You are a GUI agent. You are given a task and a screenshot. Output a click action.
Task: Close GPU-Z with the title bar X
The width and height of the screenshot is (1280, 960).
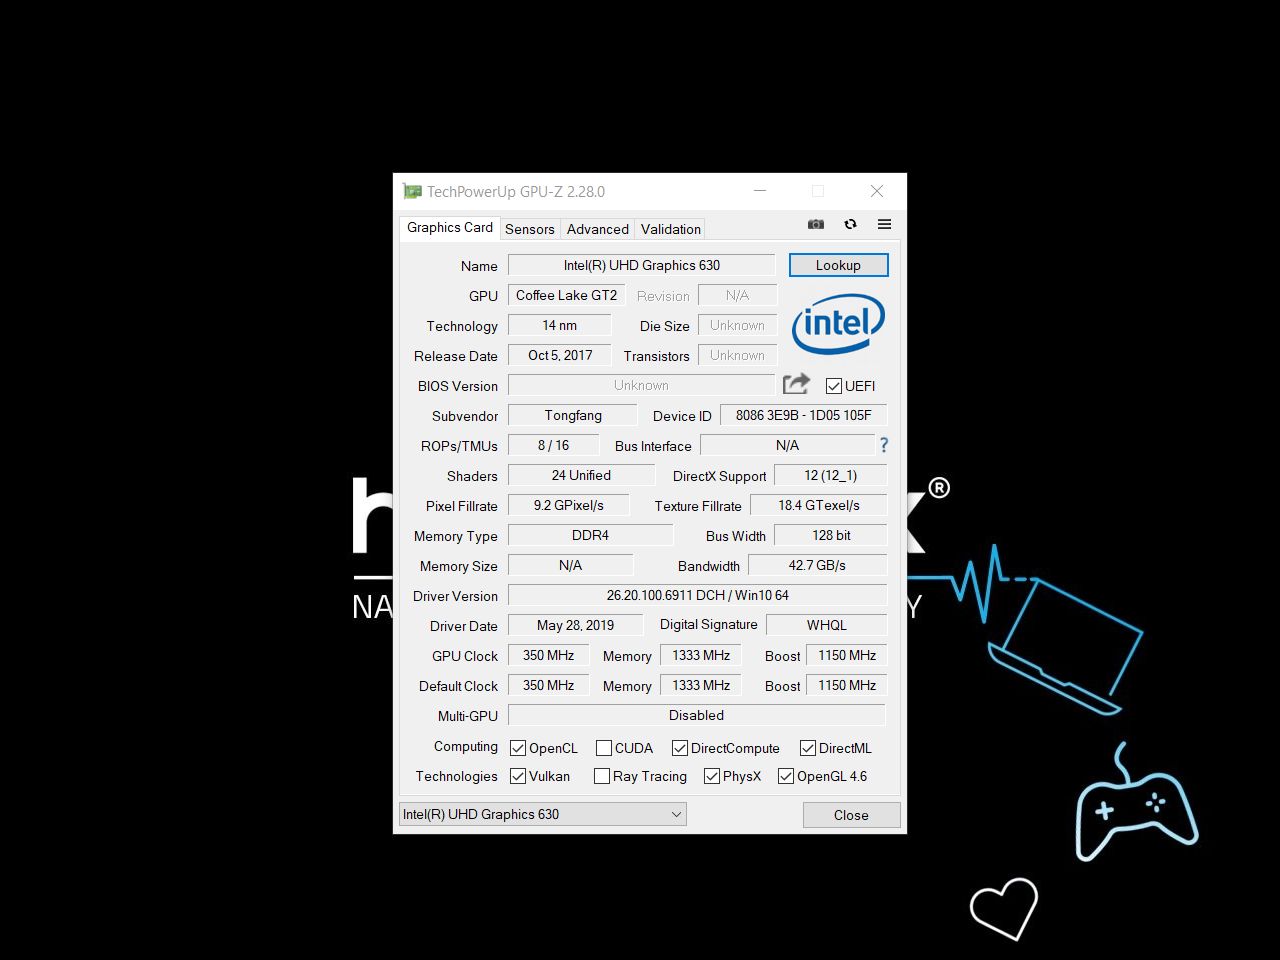[x=877, y=191]
